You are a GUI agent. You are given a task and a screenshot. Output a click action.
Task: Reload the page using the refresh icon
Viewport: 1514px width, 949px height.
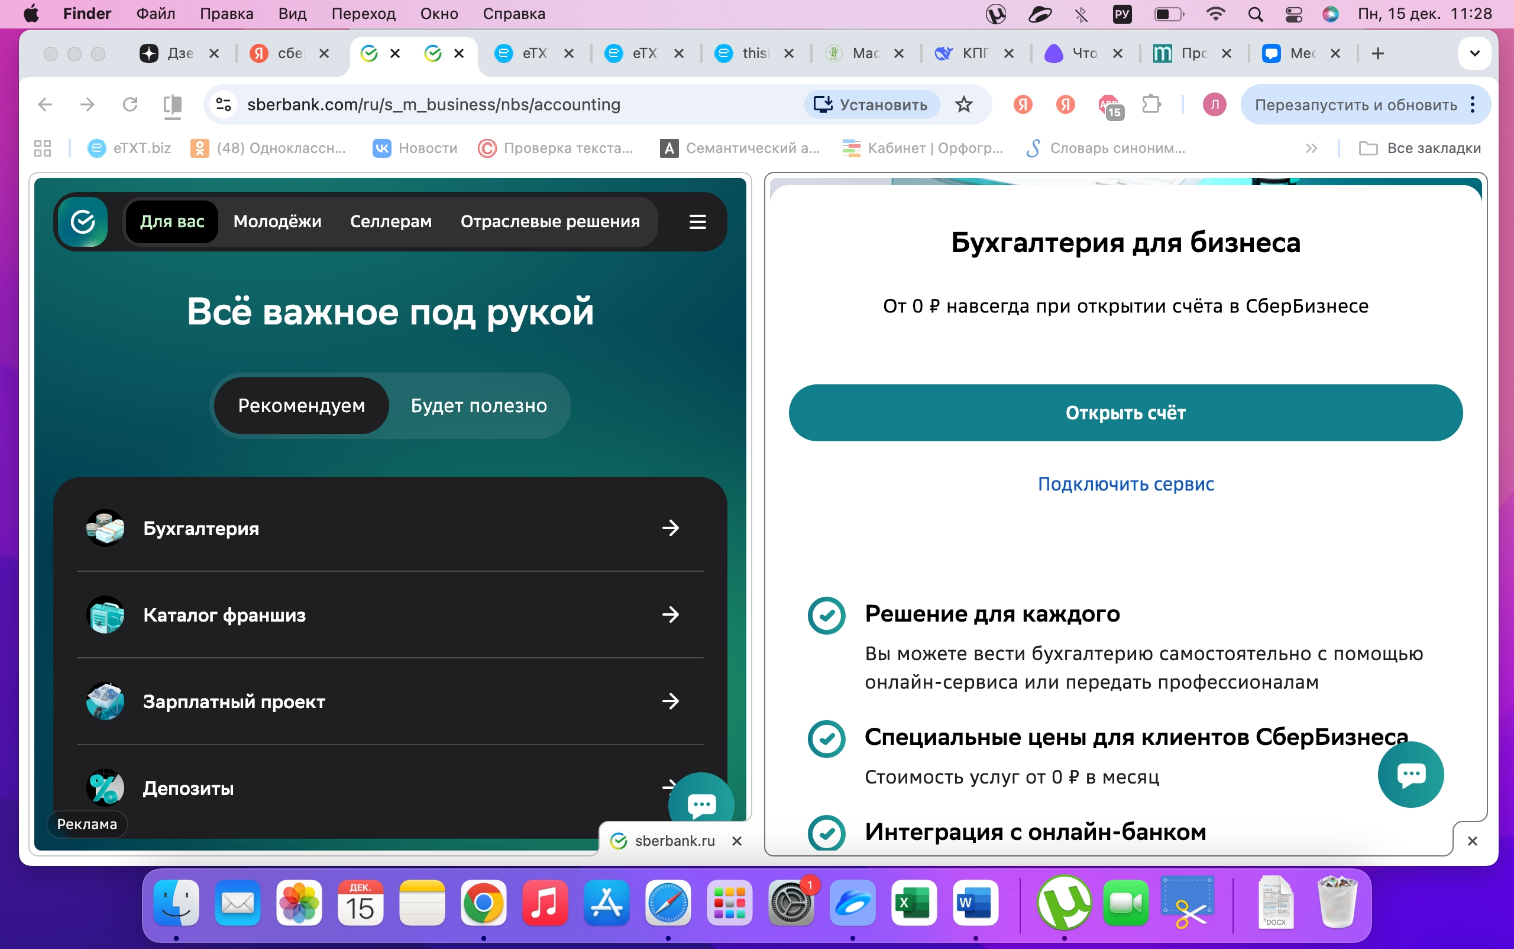(x=130, y=105)
